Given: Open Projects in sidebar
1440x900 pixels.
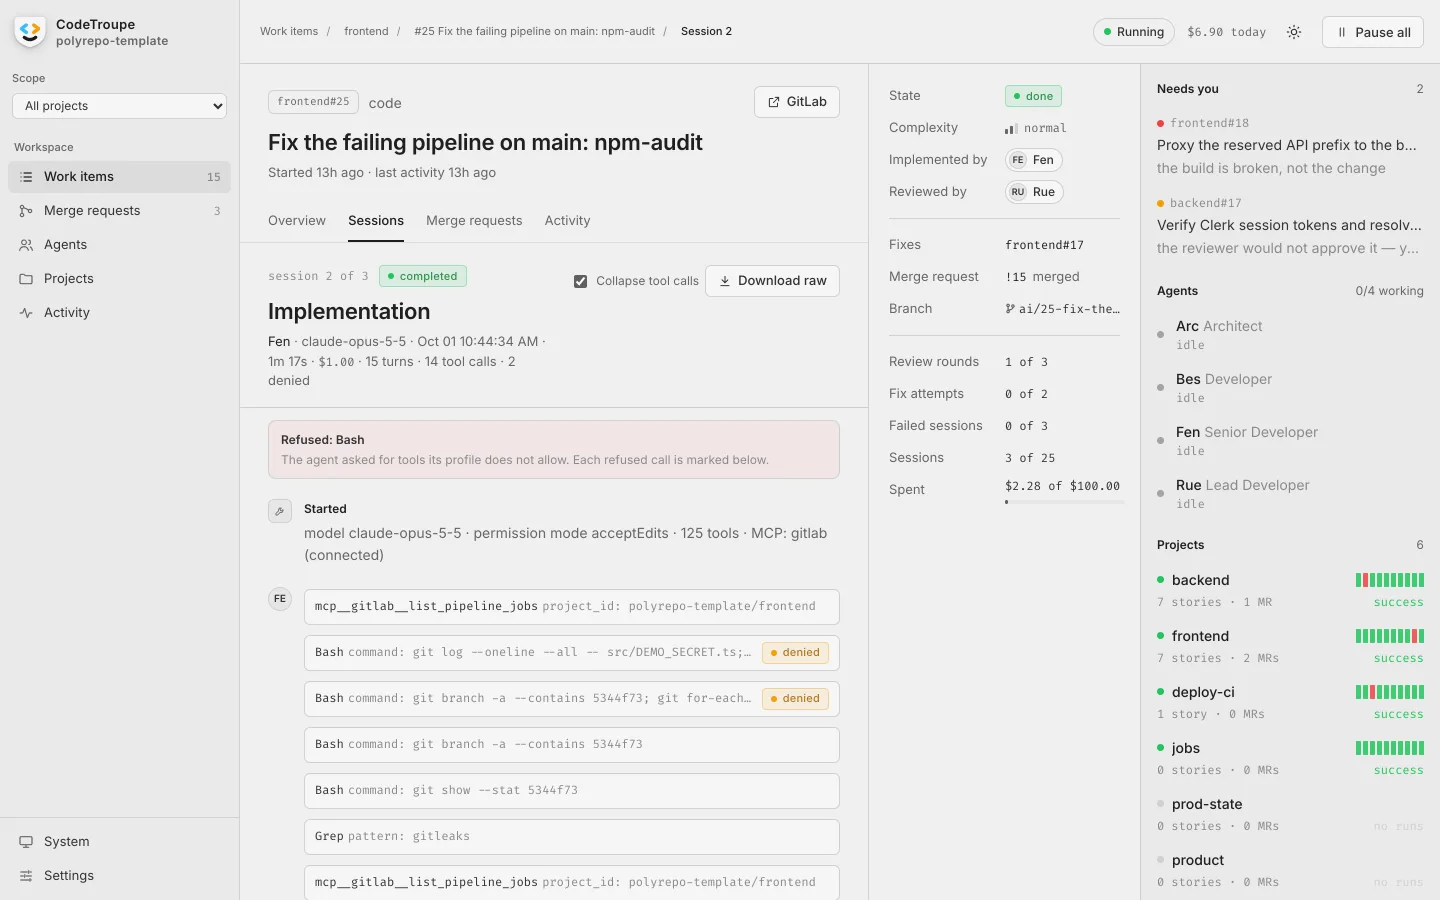Looking at the screenshot, I should 119,279.
